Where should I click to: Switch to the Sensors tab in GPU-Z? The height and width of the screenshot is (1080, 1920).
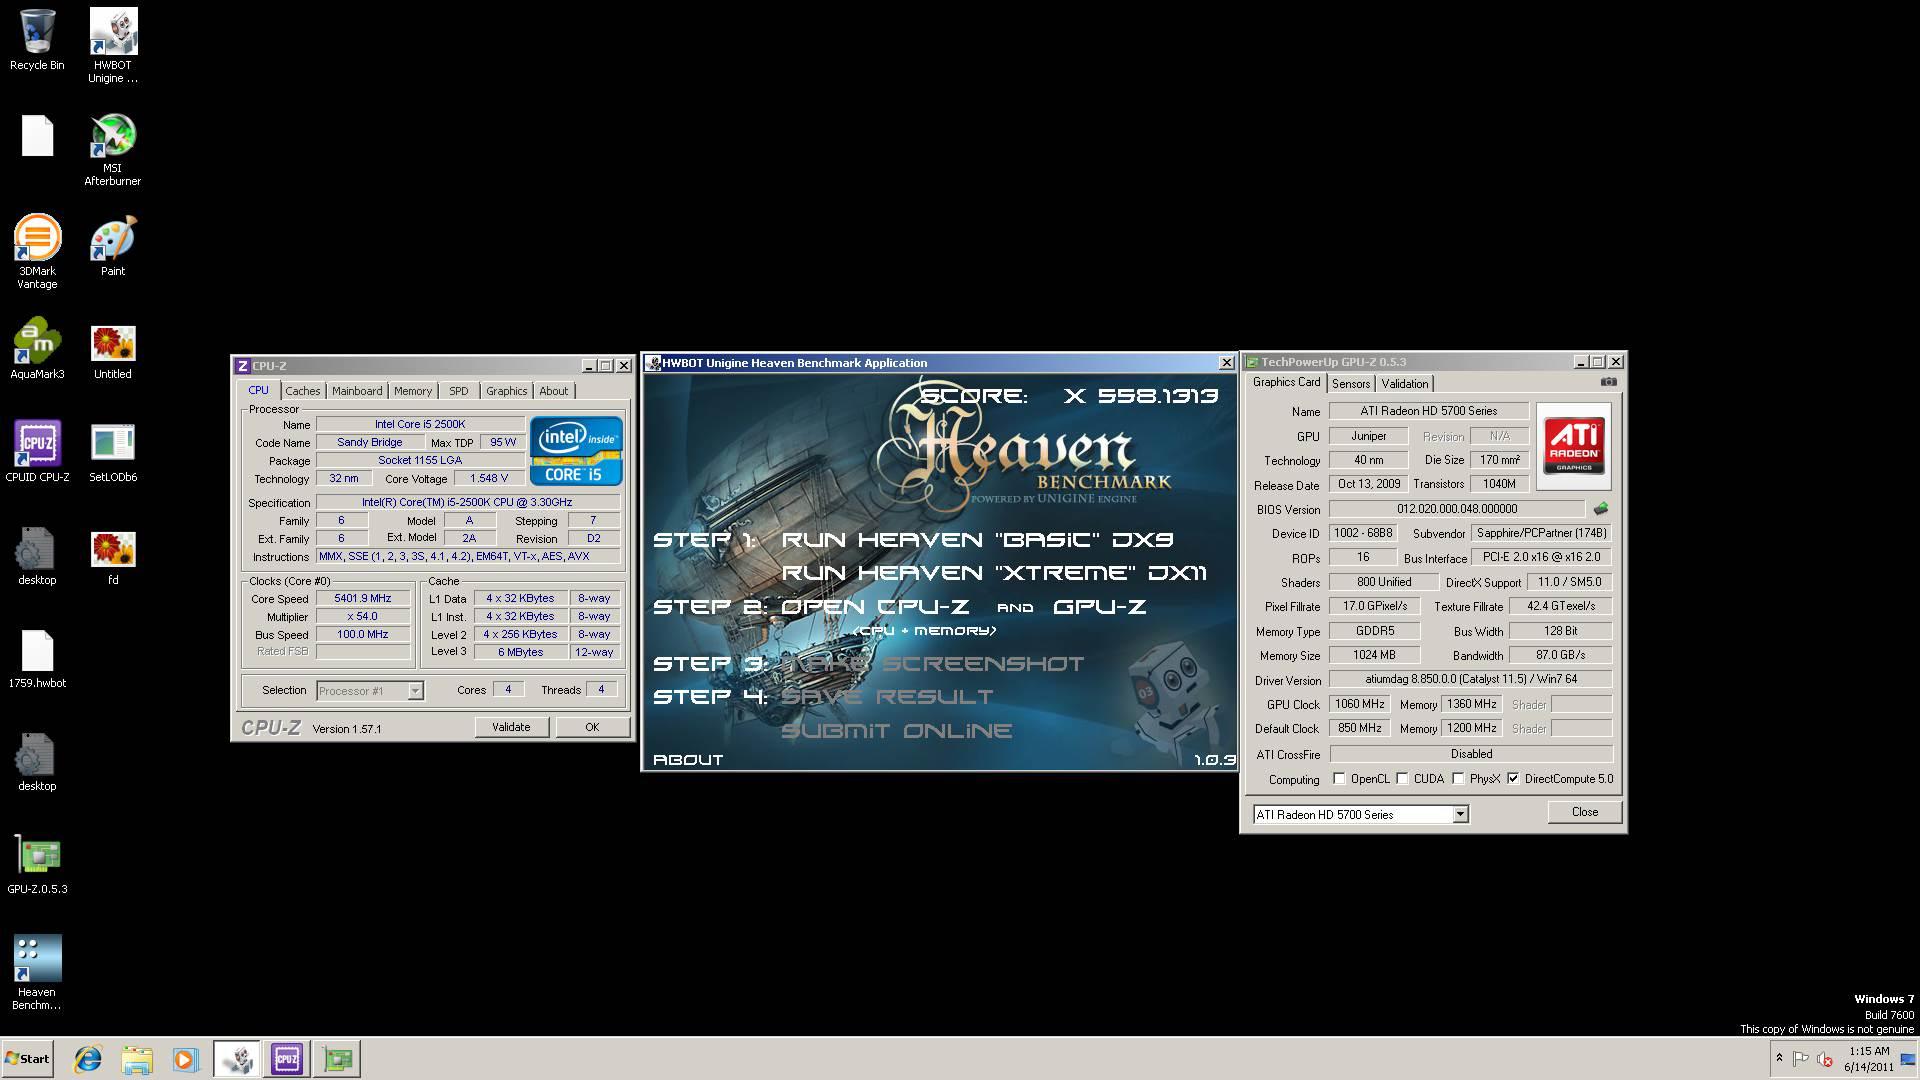pos(1351,384)
